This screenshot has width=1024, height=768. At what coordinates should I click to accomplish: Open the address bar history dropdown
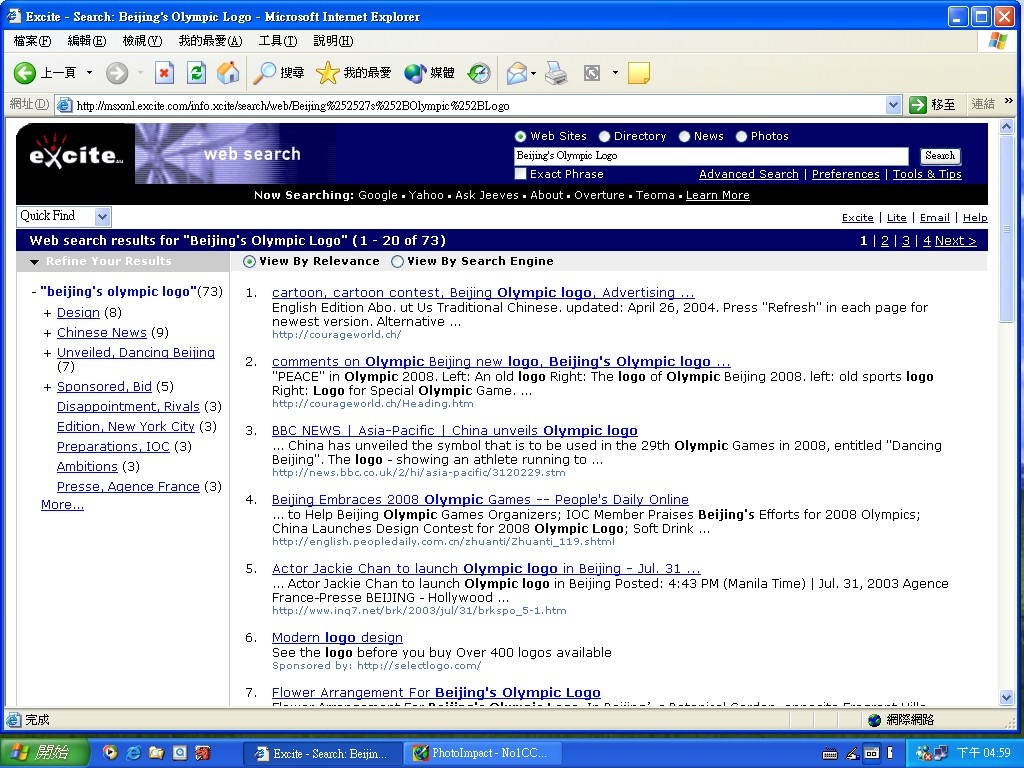[893, 104]
